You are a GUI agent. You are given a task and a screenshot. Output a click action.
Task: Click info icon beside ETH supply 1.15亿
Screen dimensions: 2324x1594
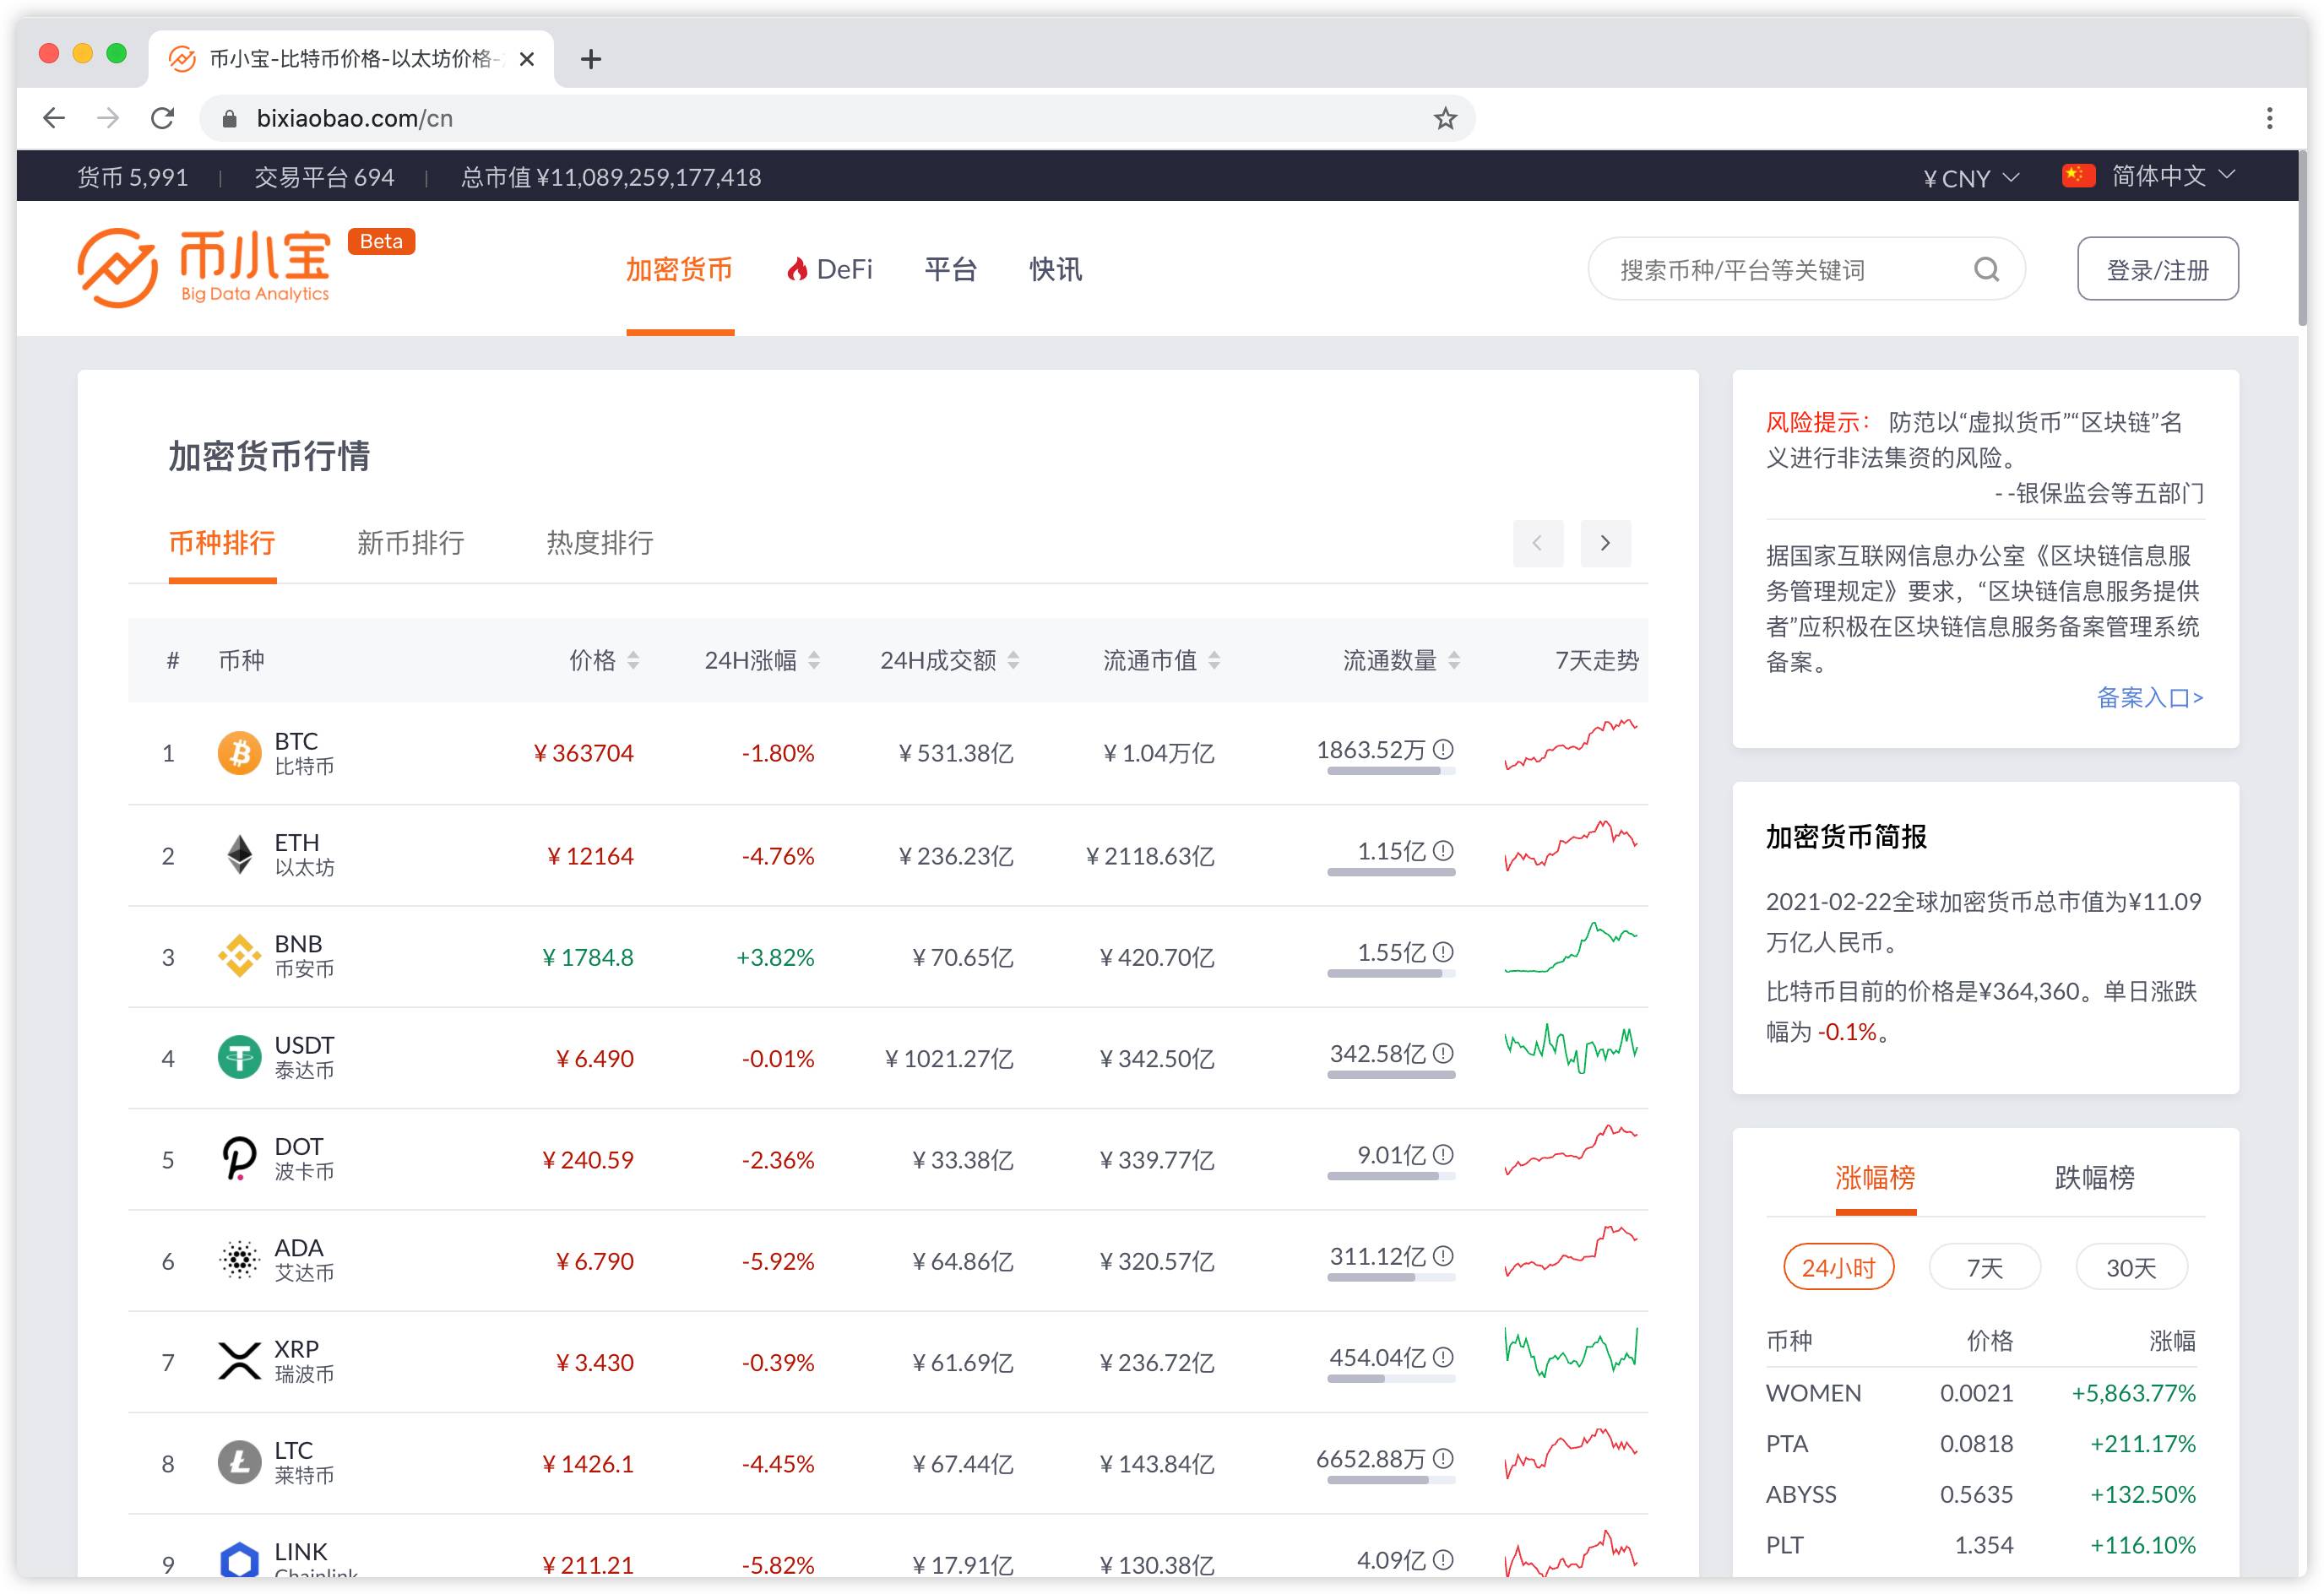coord(1443,850)
